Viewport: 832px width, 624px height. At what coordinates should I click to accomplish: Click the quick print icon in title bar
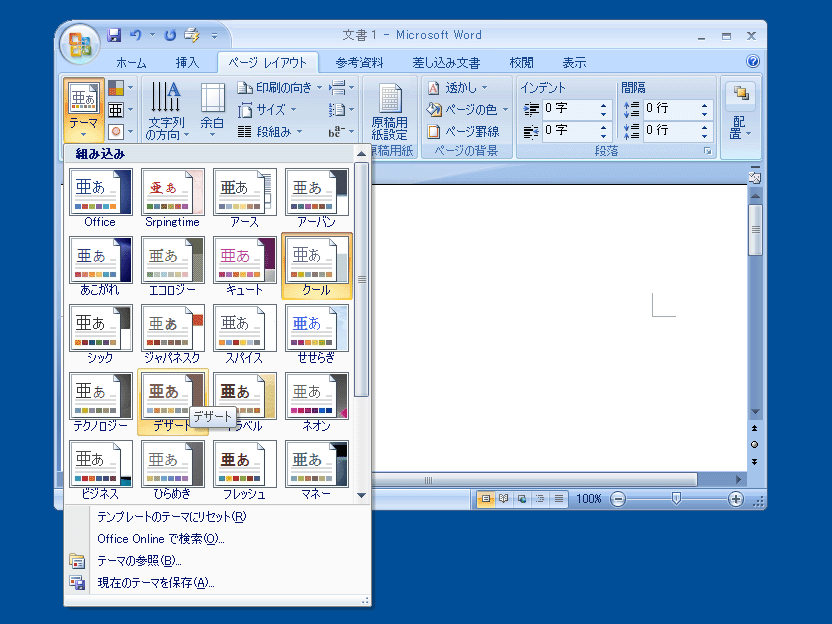[192, 36]
